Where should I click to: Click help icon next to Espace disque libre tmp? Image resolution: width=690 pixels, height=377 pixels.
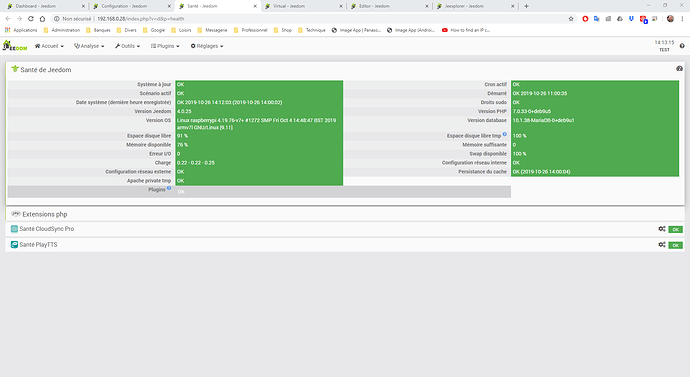tap(505, 134)
